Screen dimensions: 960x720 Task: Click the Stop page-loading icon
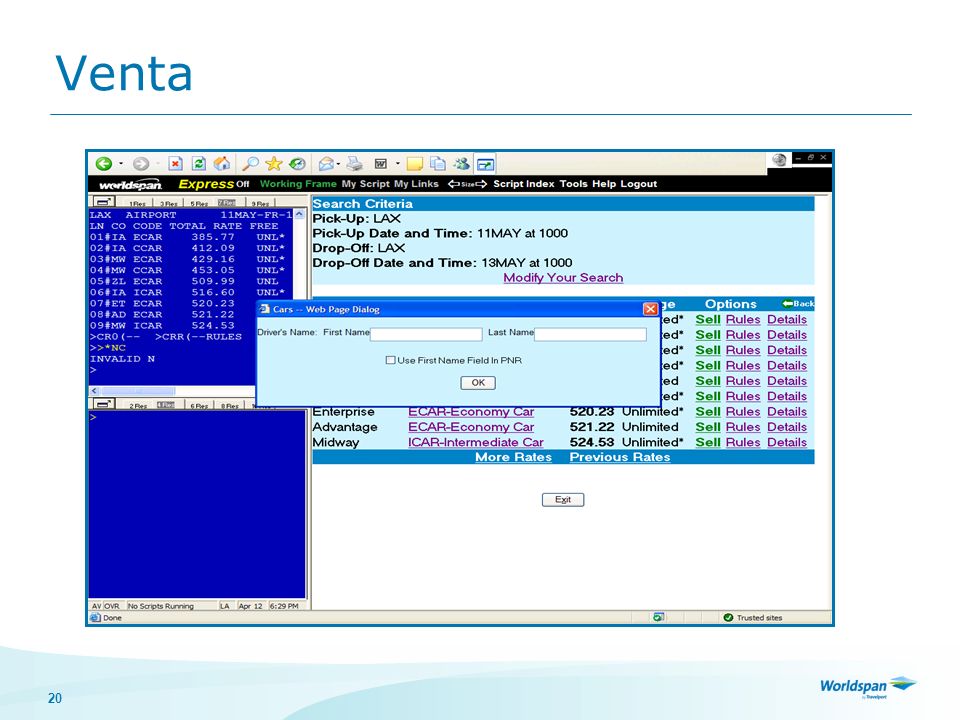pyautogui.click(x=176, y=163)
